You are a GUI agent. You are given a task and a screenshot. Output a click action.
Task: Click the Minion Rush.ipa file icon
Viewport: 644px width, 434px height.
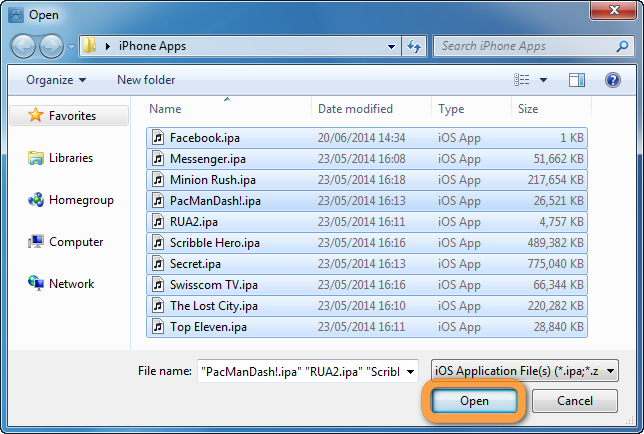(158, 179)
